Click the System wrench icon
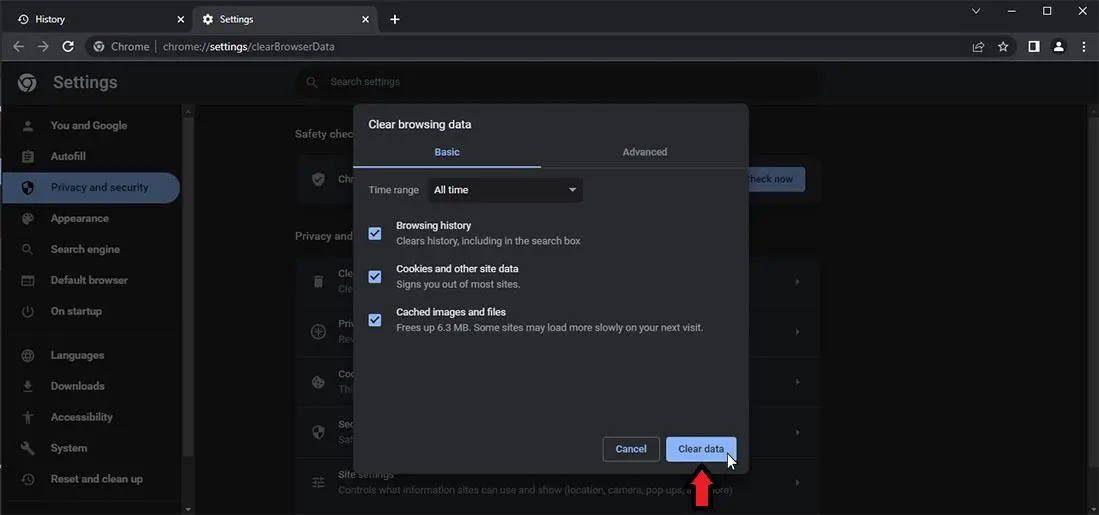 tap(28, 448)
